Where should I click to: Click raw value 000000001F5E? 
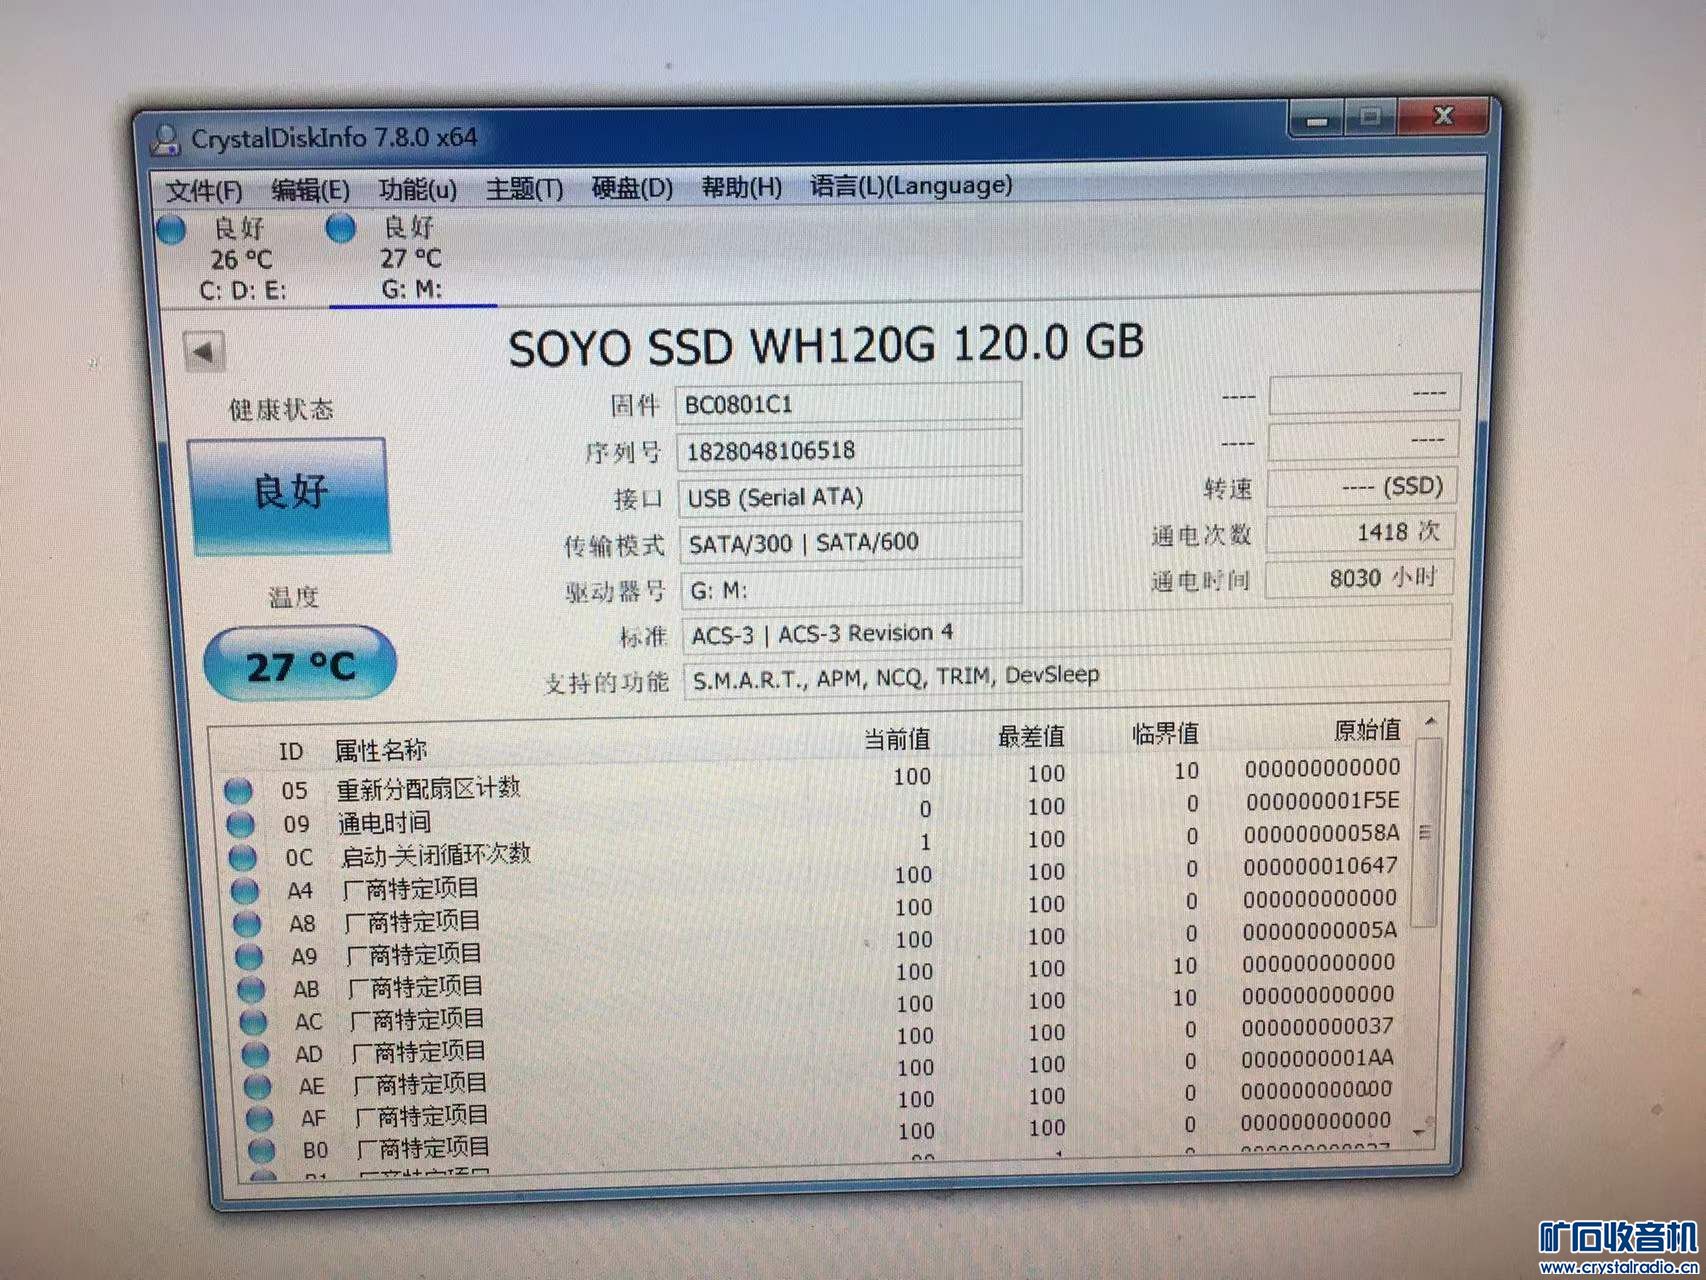[x=1322, y=801]
